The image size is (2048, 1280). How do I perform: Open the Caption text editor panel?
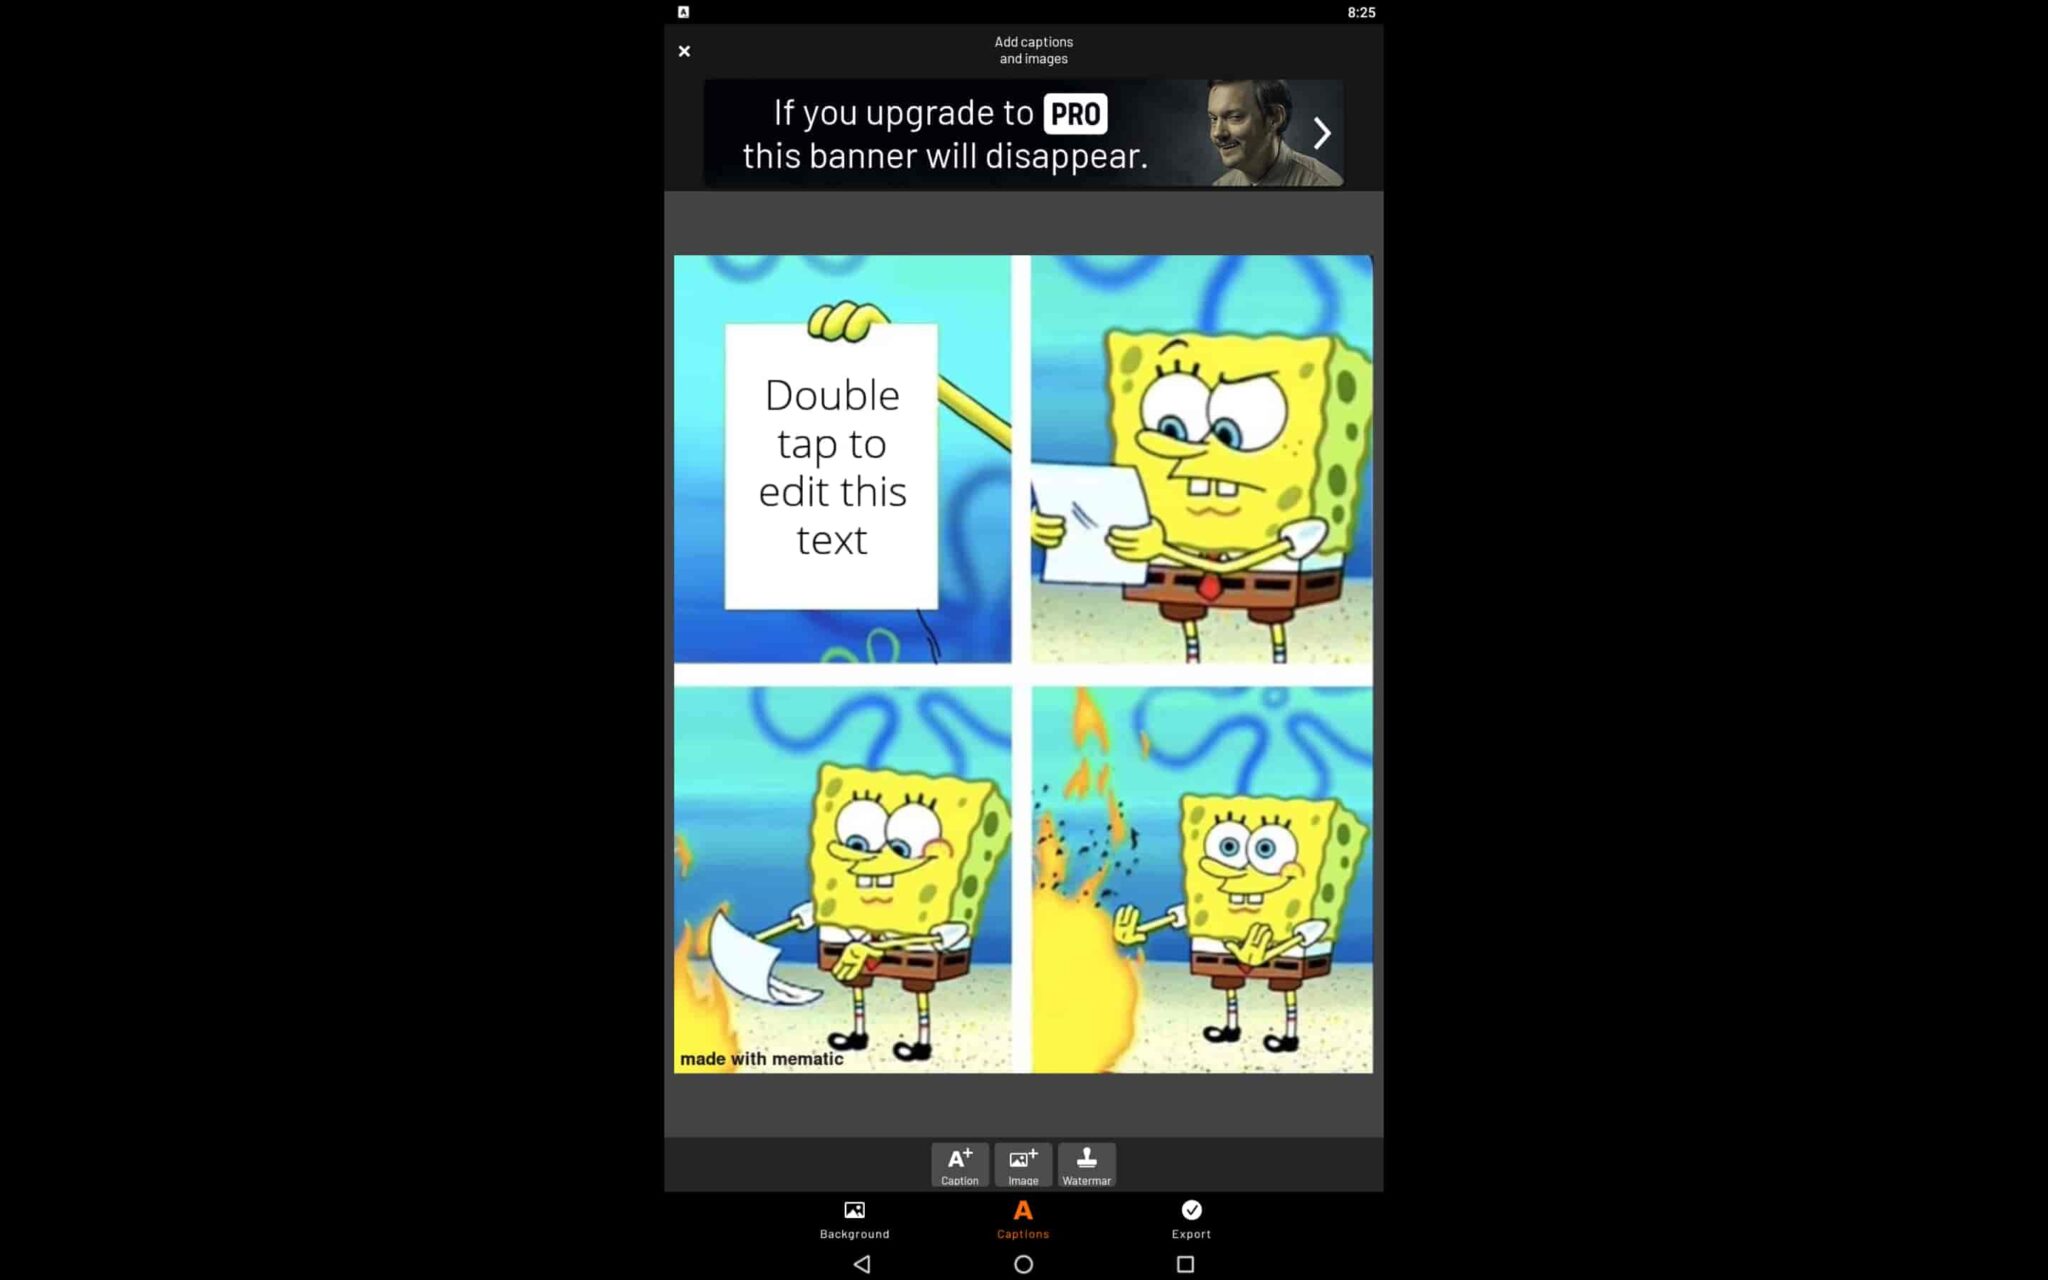click(x=958, y=1165)
